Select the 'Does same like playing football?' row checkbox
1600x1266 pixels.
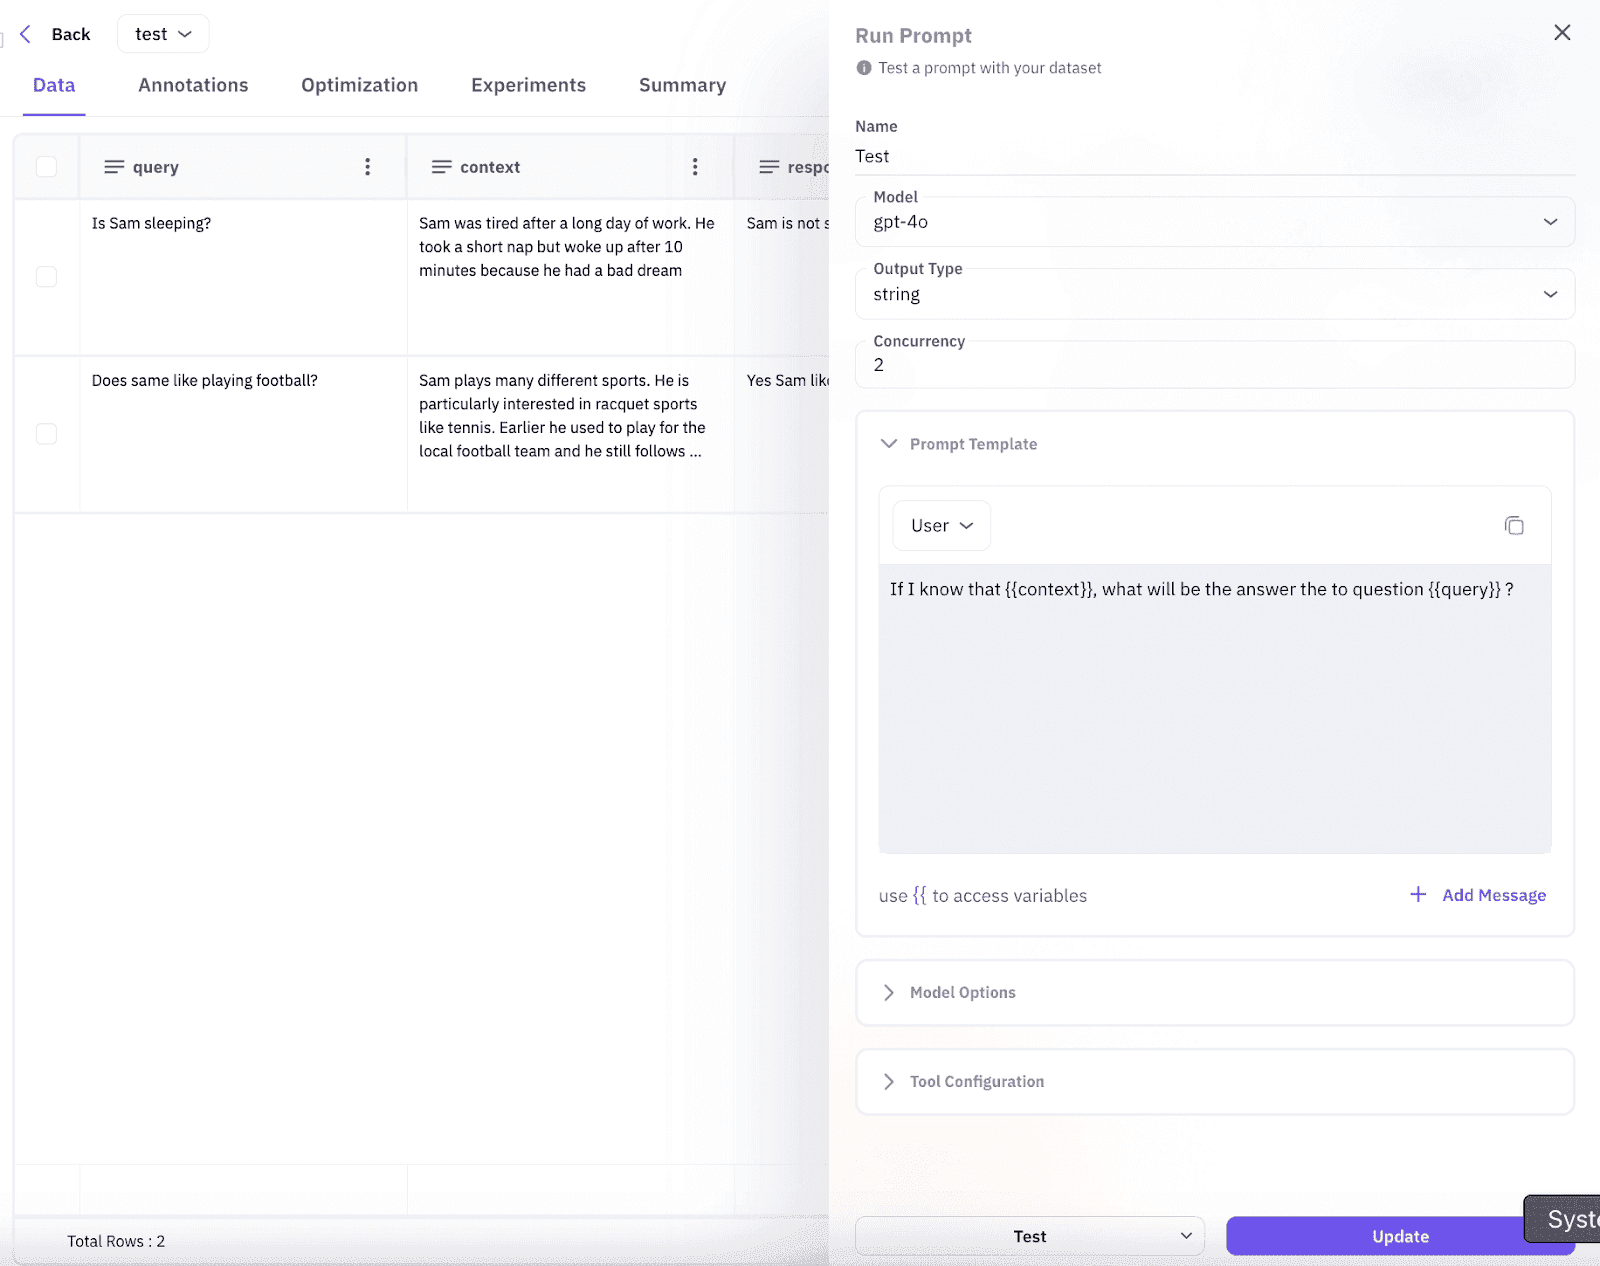pos(46,434)
